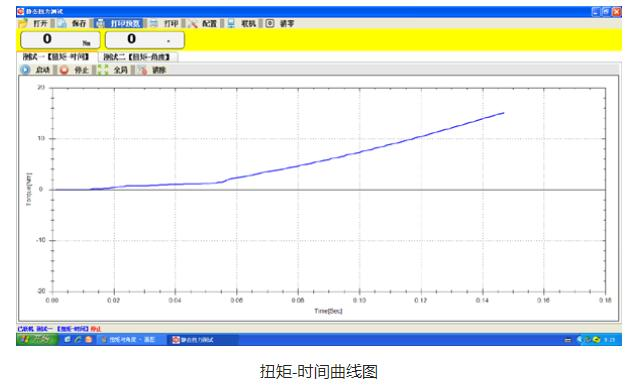Viewport: 639px width, 385px height.
Task: Stop the test with red 停止 button
Action: 64,70
